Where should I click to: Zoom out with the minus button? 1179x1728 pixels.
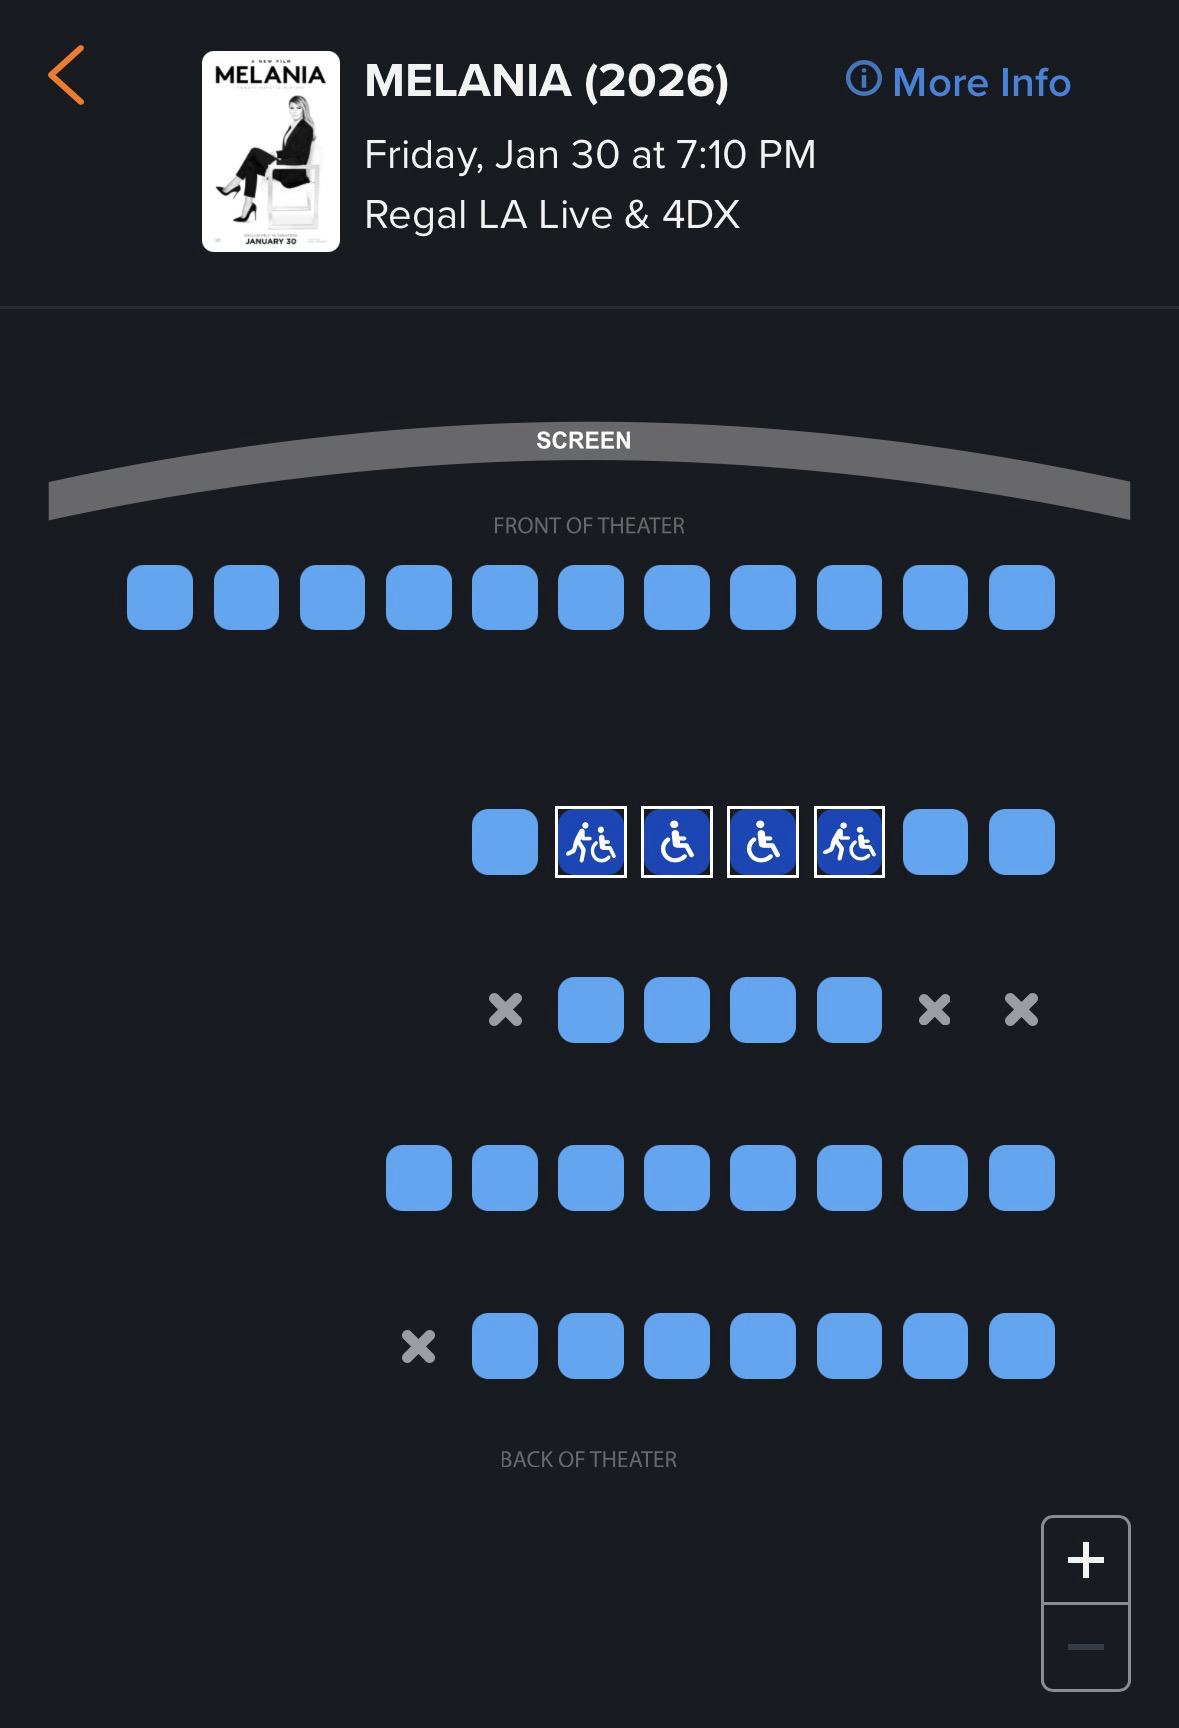(1085, 1646)
